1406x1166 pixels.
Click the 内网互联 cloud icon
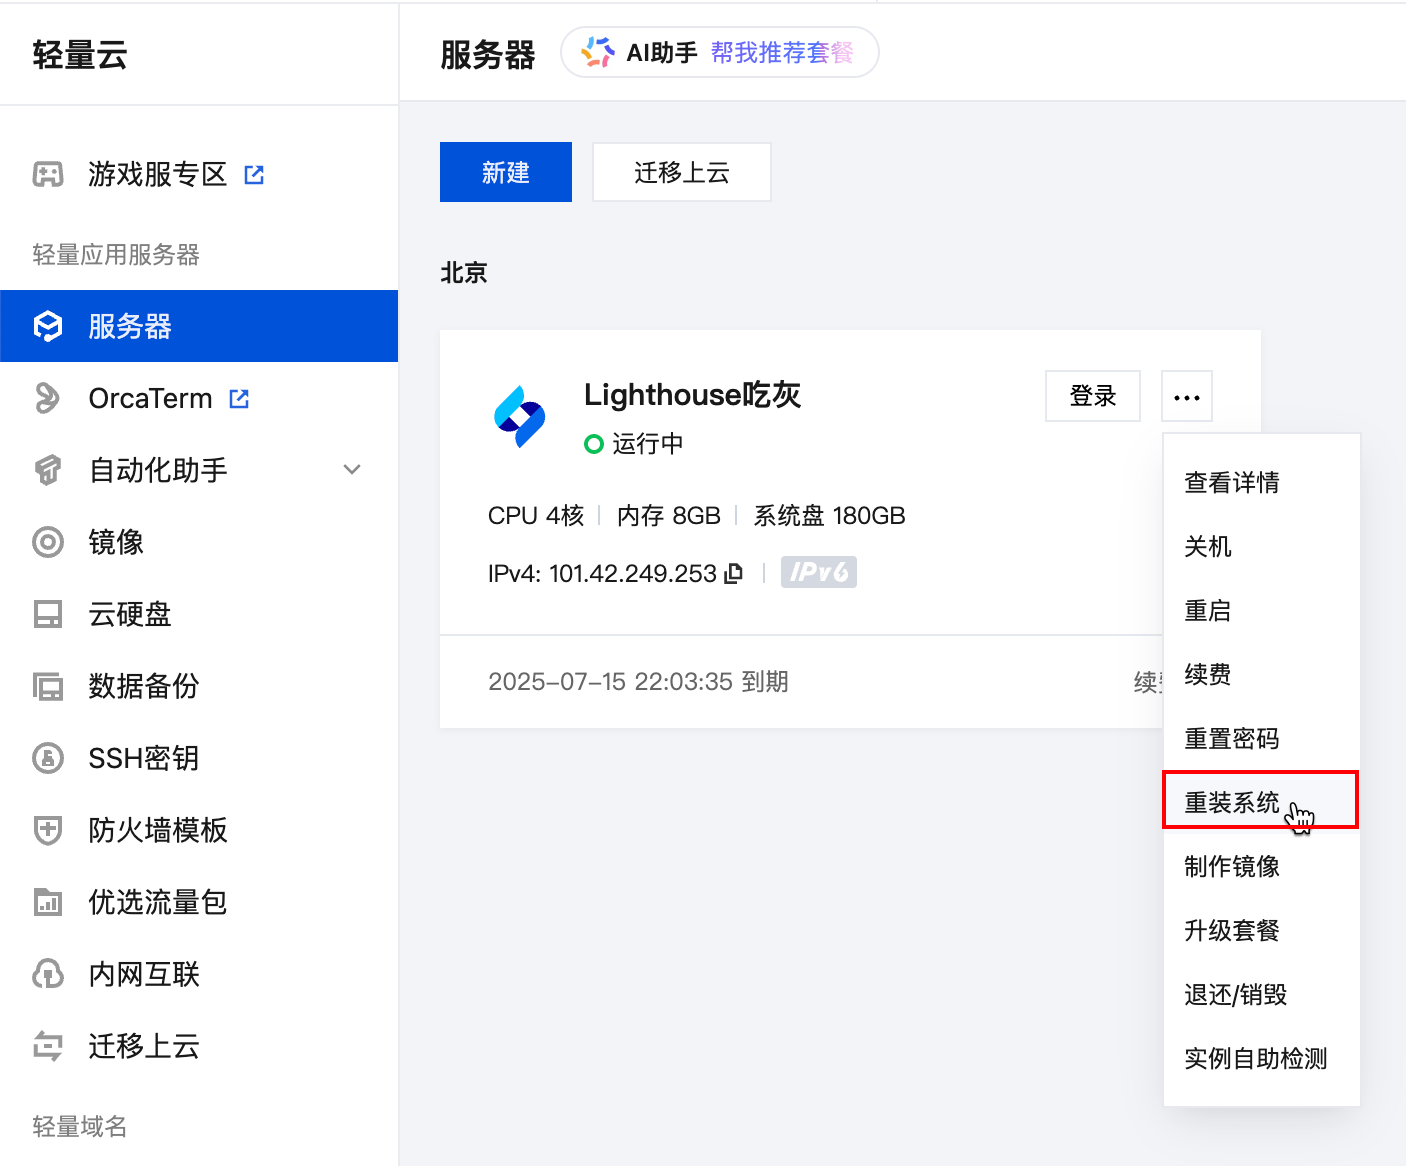point(48,974)
